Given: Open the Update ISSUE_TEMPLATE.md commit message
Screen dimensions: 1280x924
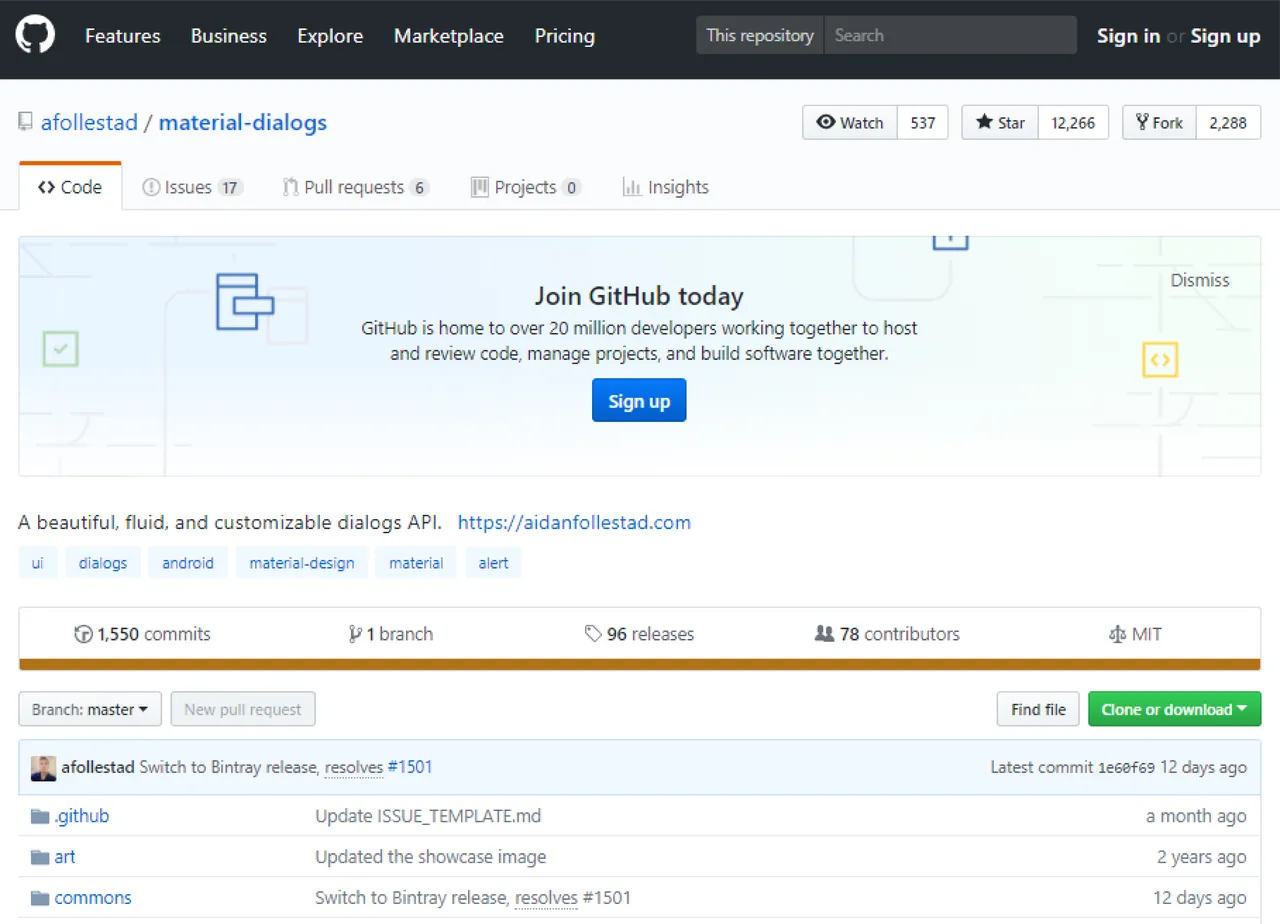Looking at the screenshot, I should point(428,816).
